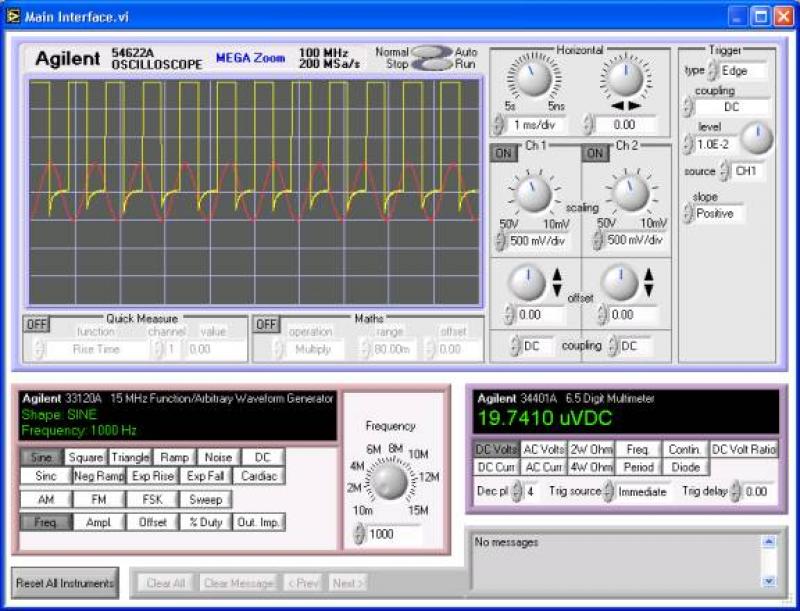The width and height of the screenshot is (800, 611).
Task: Select Ramp waveform shape
Action: [174, 457]
